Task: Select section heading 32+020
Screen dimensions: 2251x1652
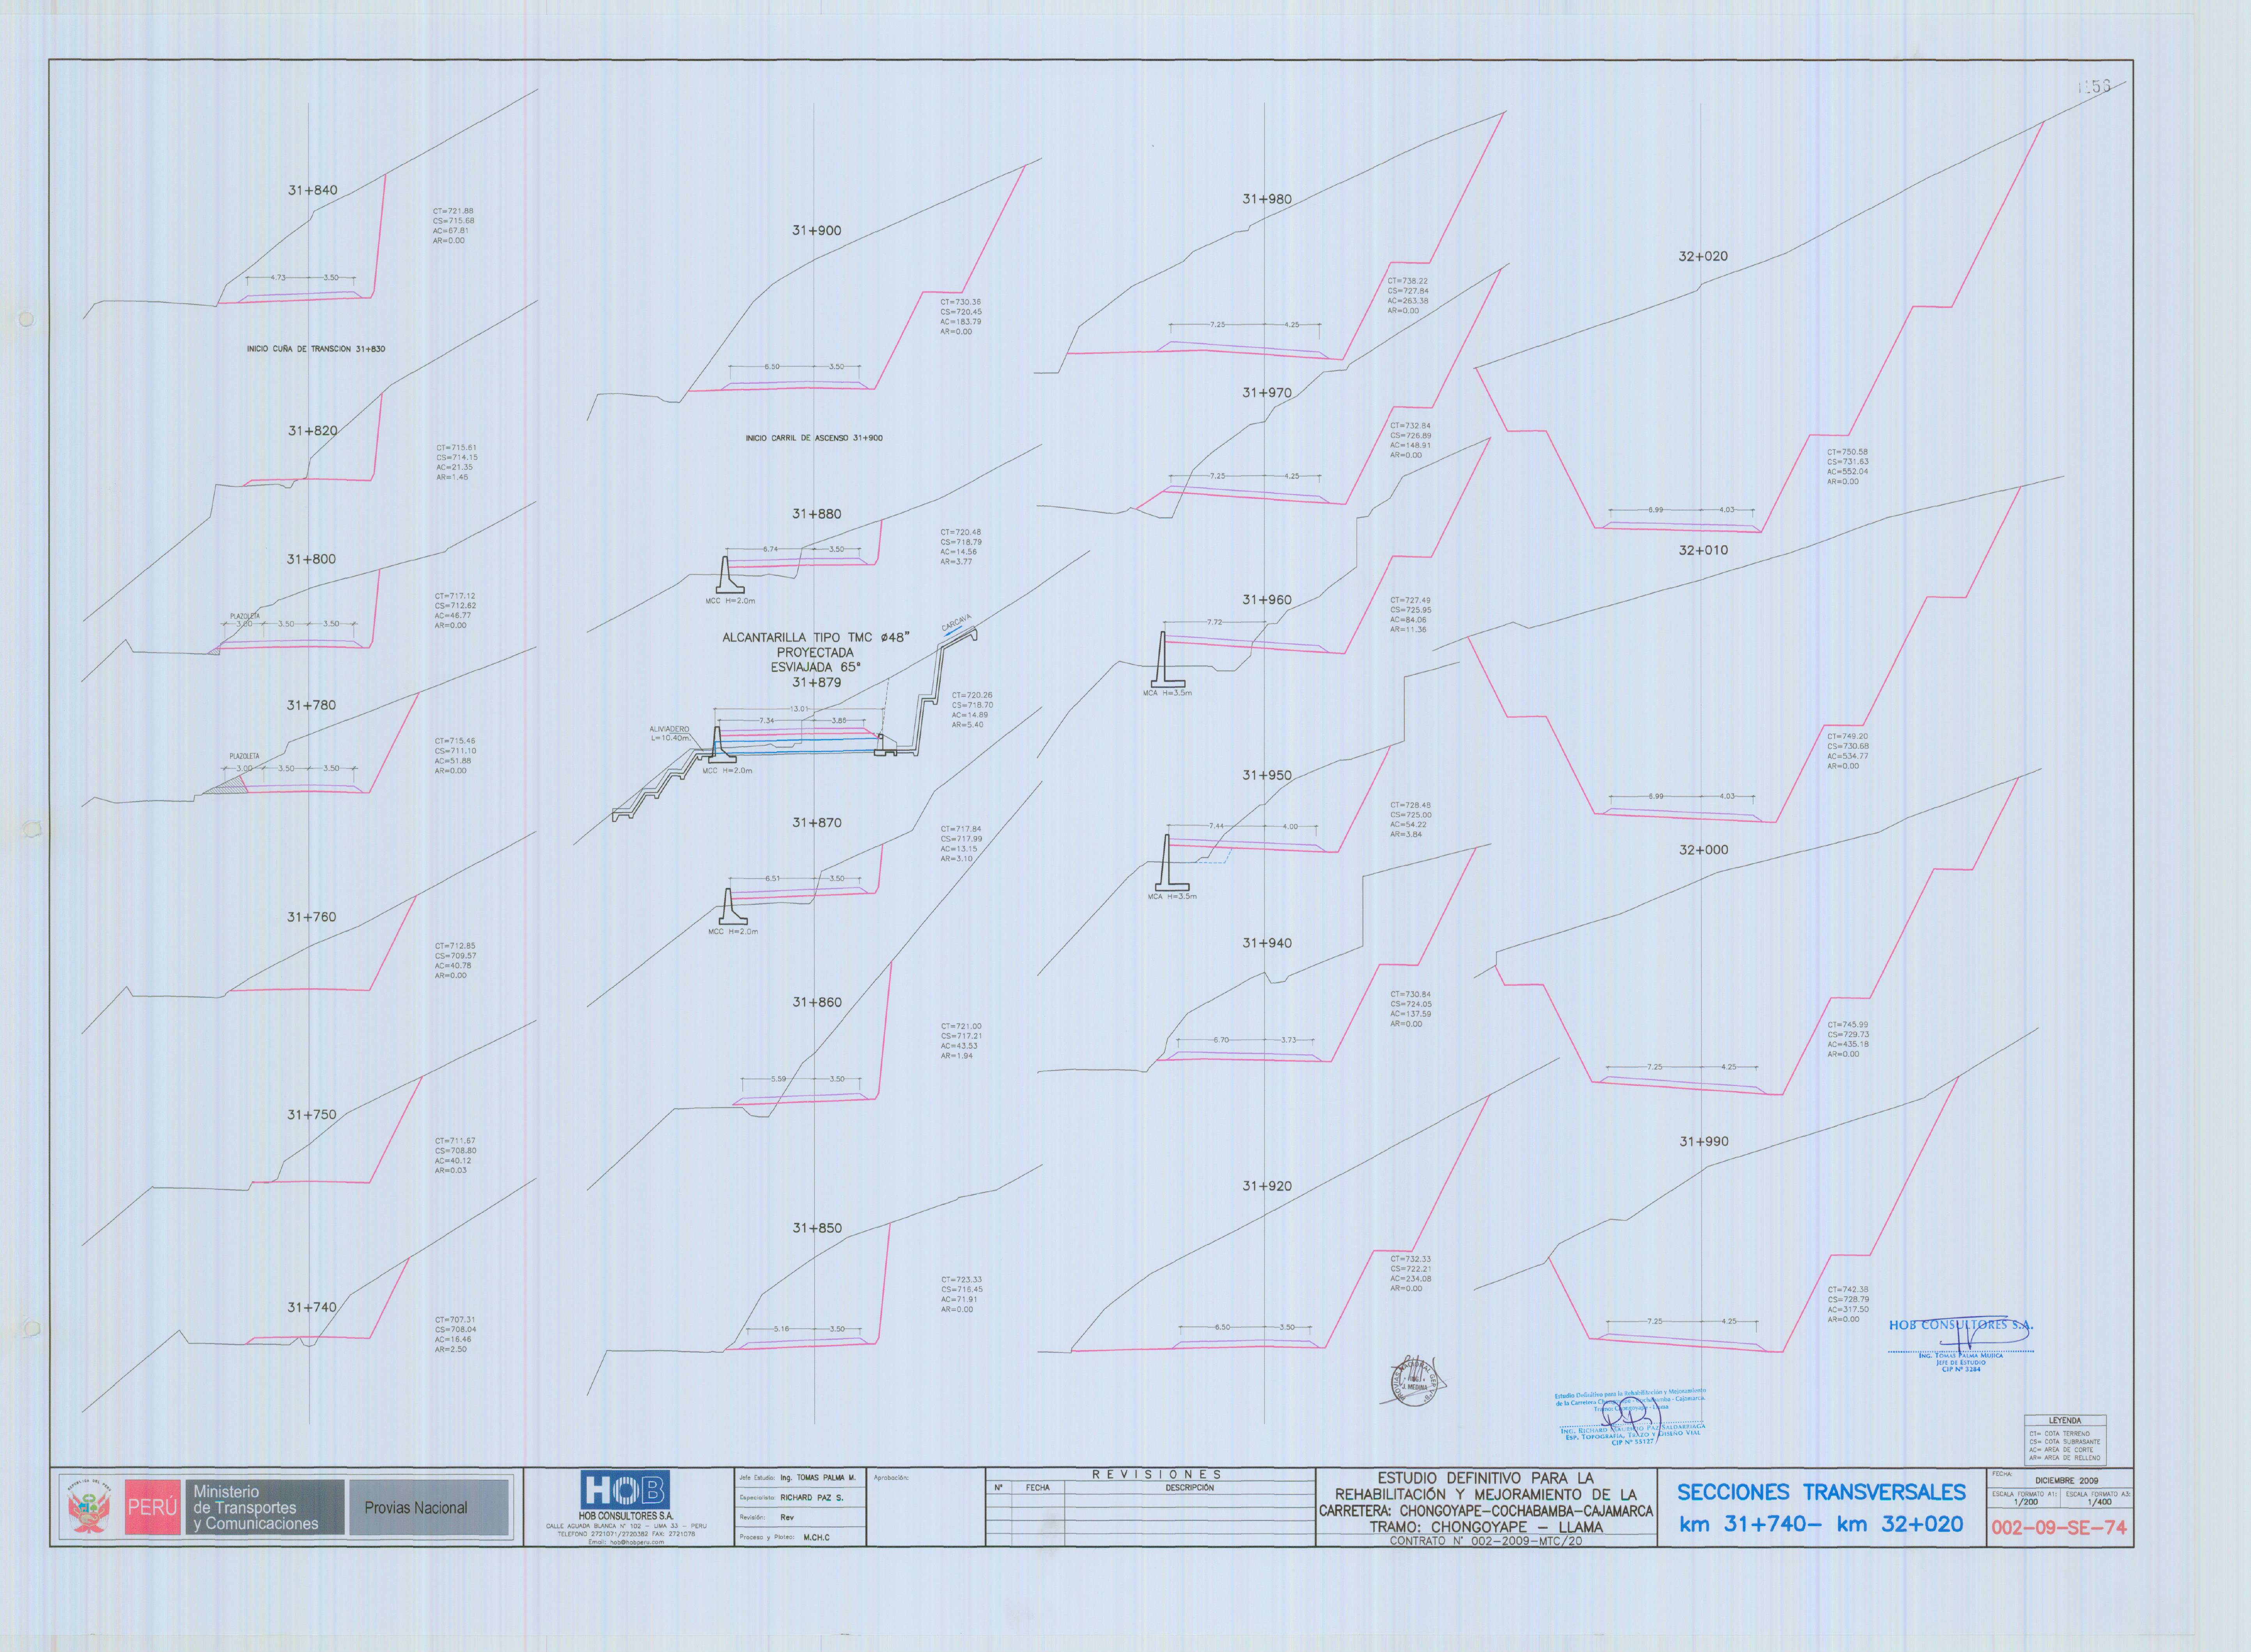Action: click(1703, 256)
